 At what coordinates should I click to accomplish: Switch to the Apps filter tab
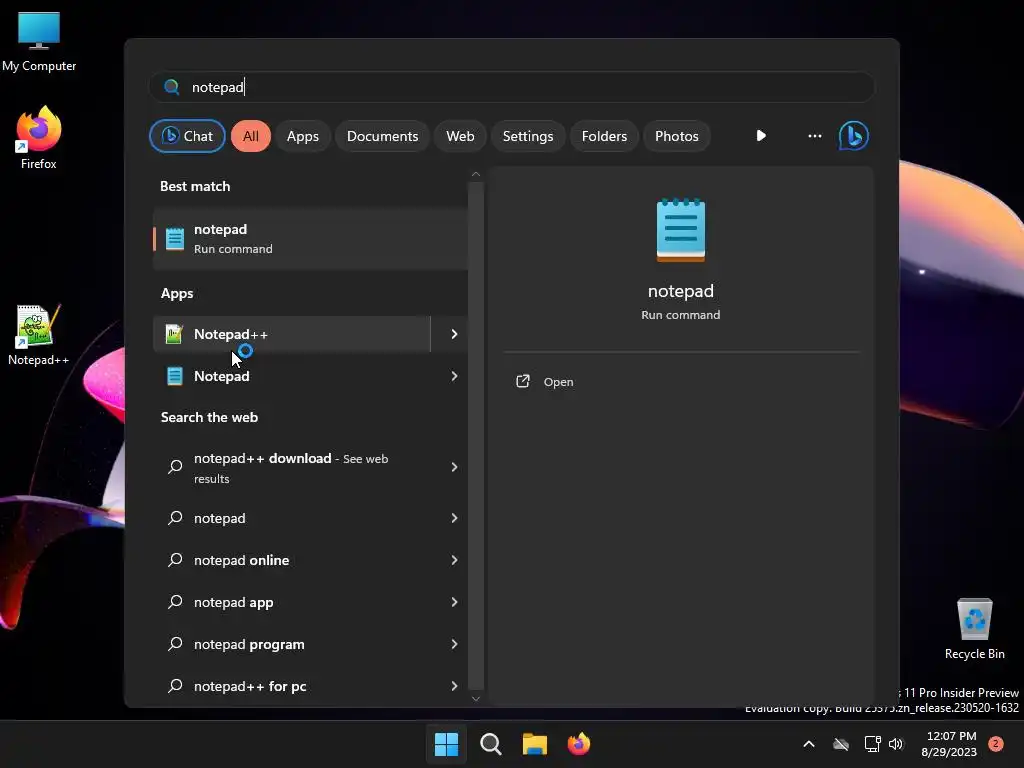[x=302, y=136]
